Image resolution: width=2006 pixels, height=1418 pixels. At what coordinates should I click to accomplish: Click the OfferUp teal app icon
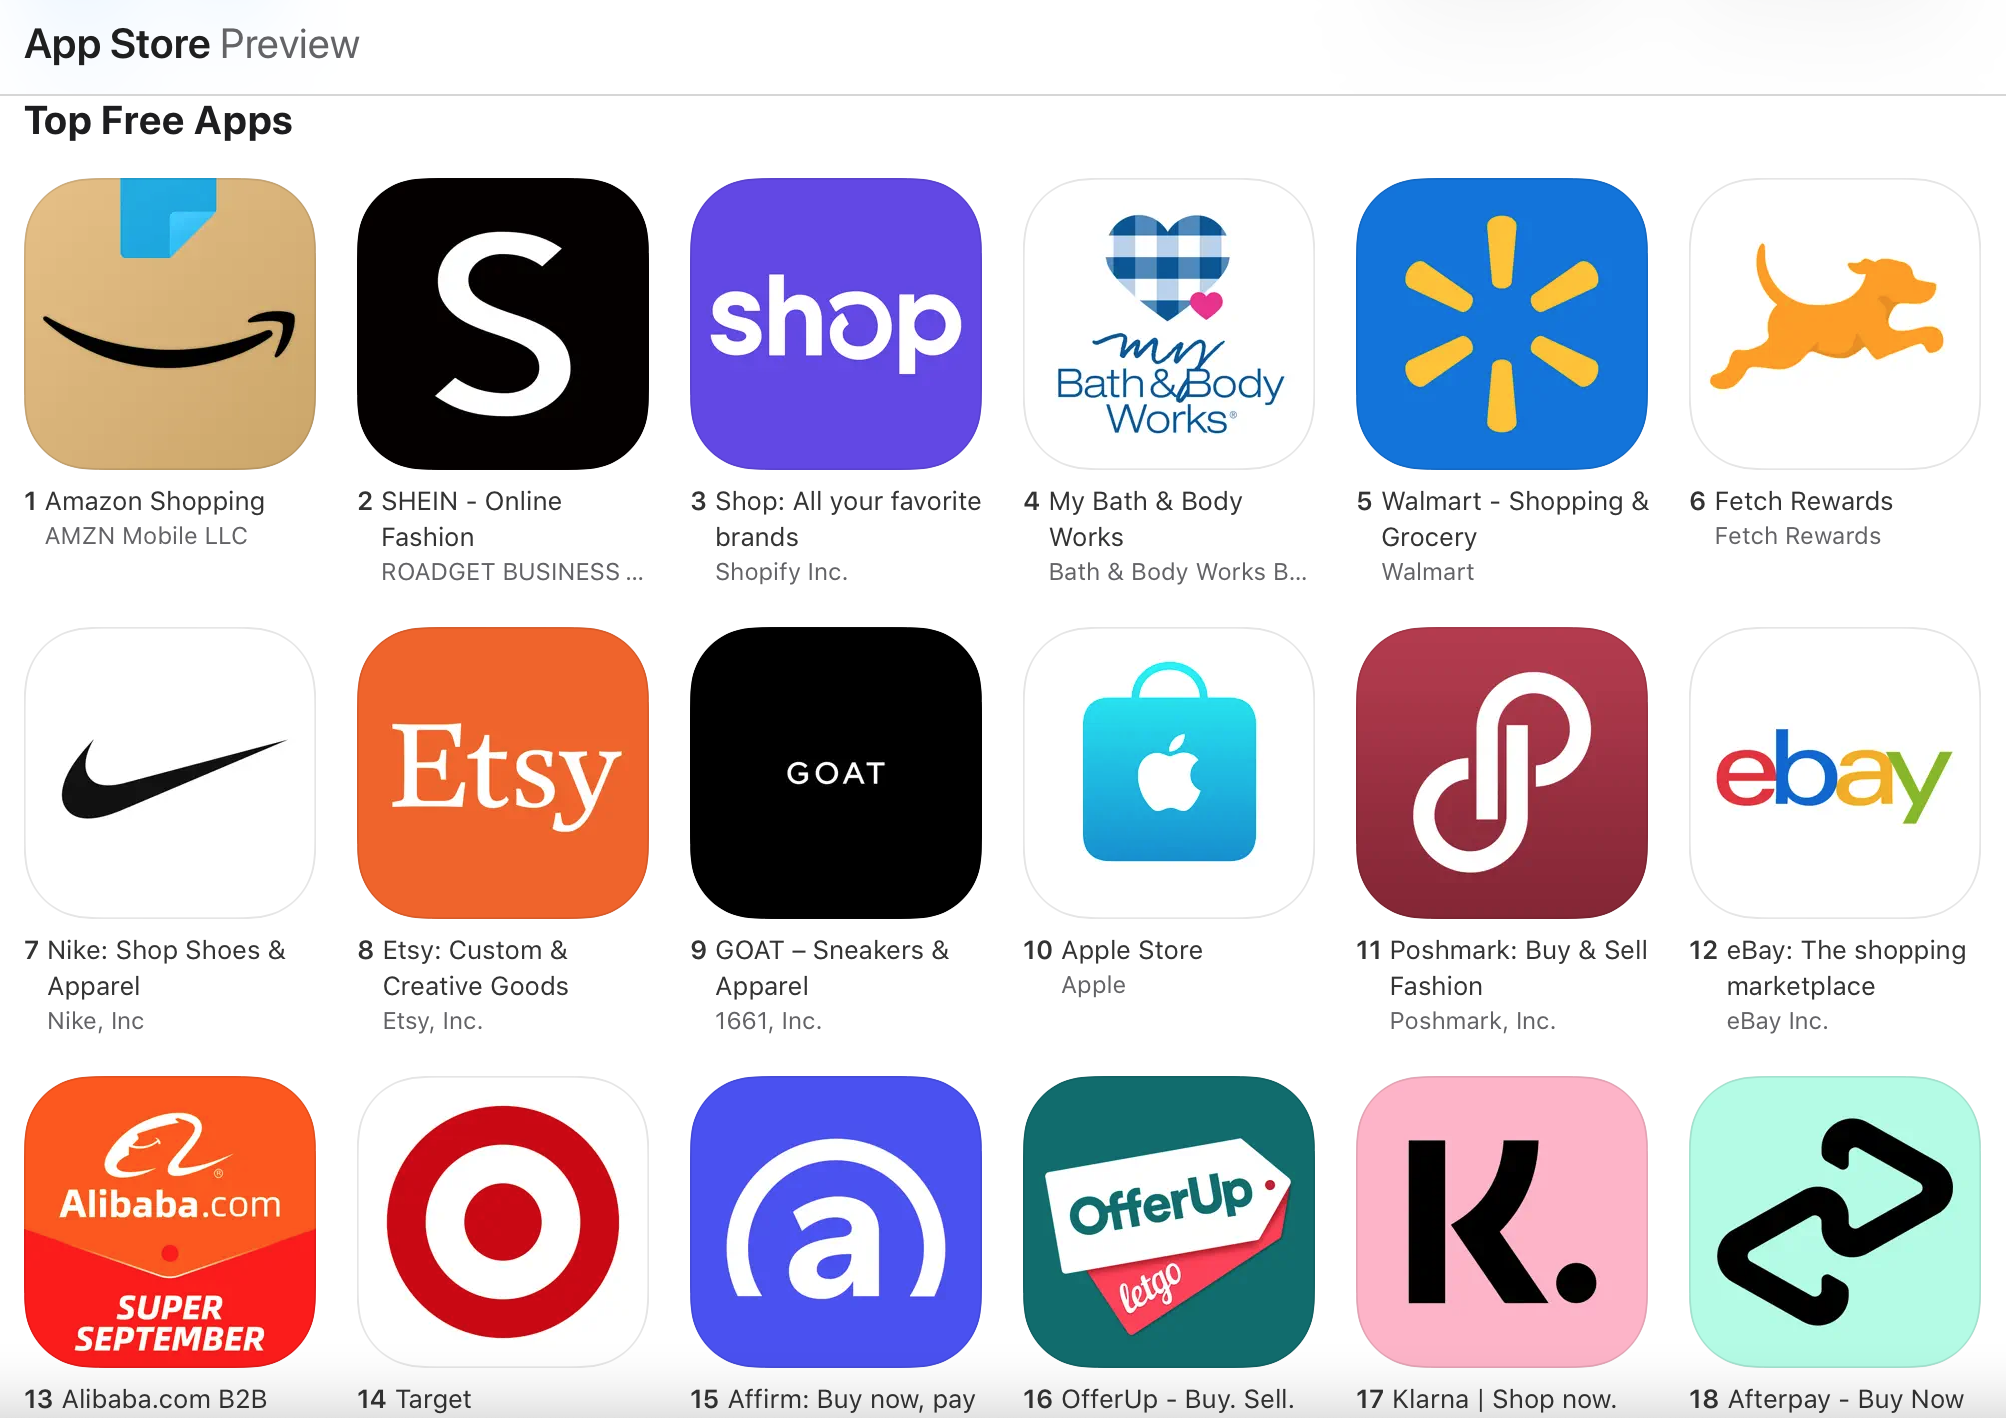pos(1169,1222)
